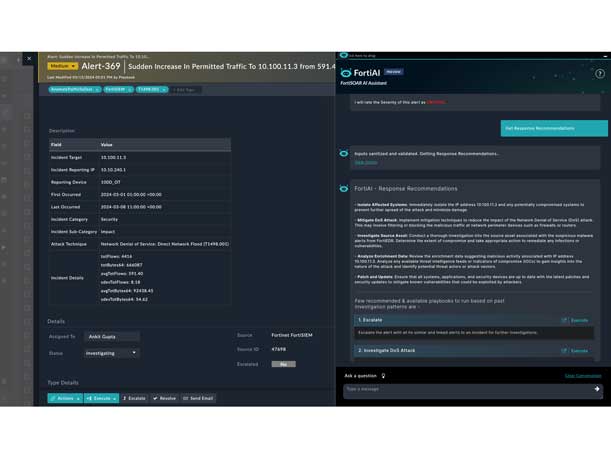Click the Clear Conversation link

[x=582, y=376]
